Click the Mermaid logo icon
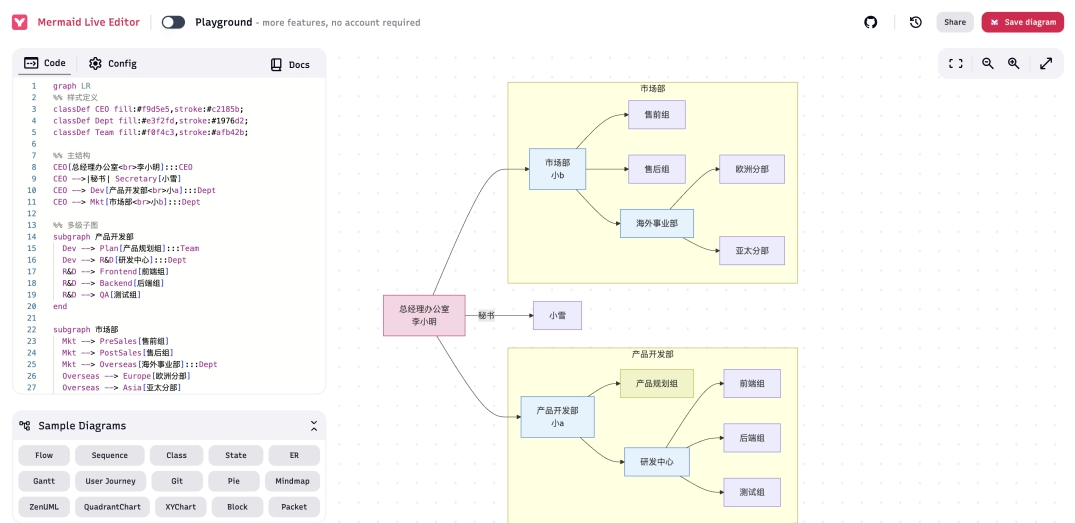This screenshot has width=1075, height=523. point(20,22)
